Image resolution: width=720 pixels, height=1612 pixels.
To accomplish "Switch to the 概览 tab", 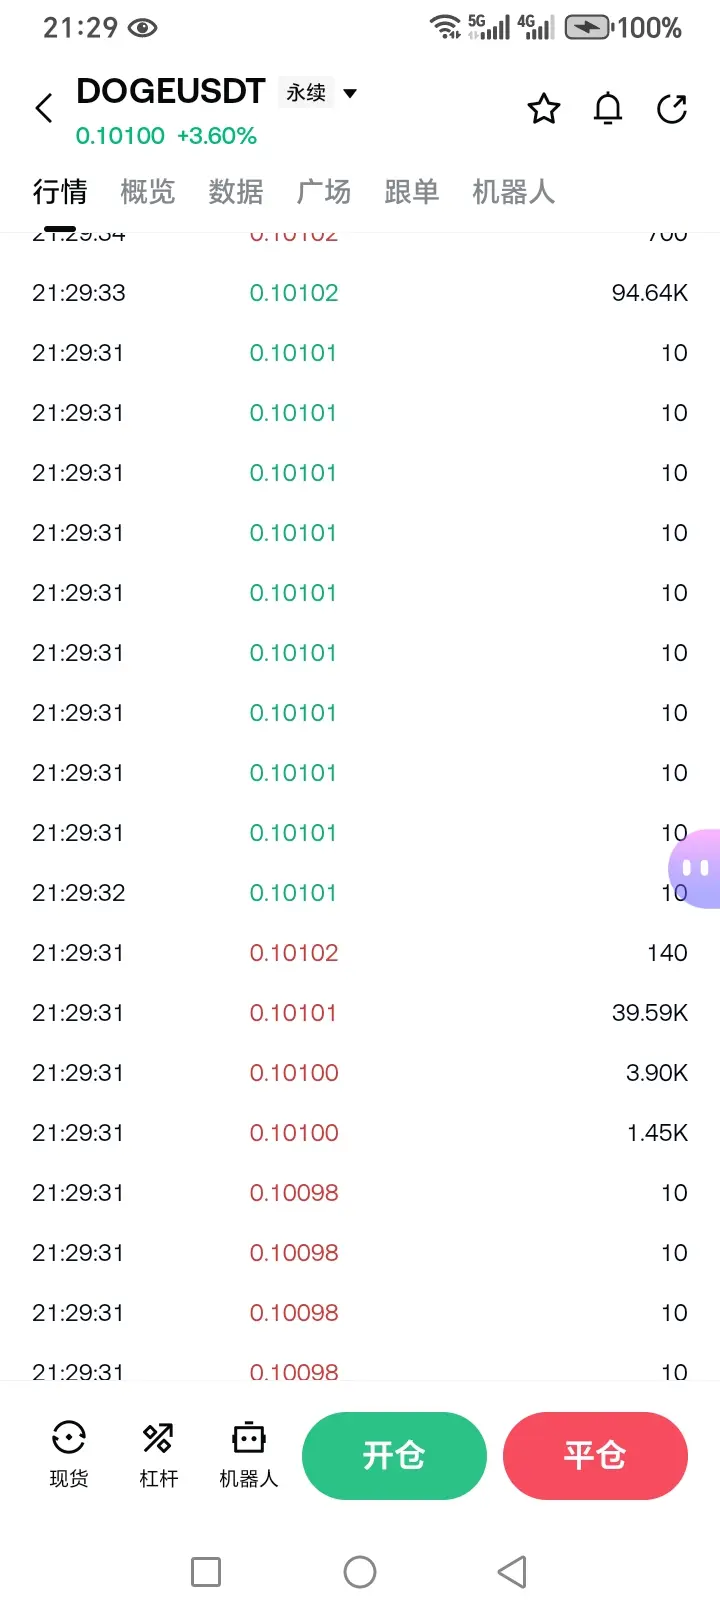I will click(148, 191).
